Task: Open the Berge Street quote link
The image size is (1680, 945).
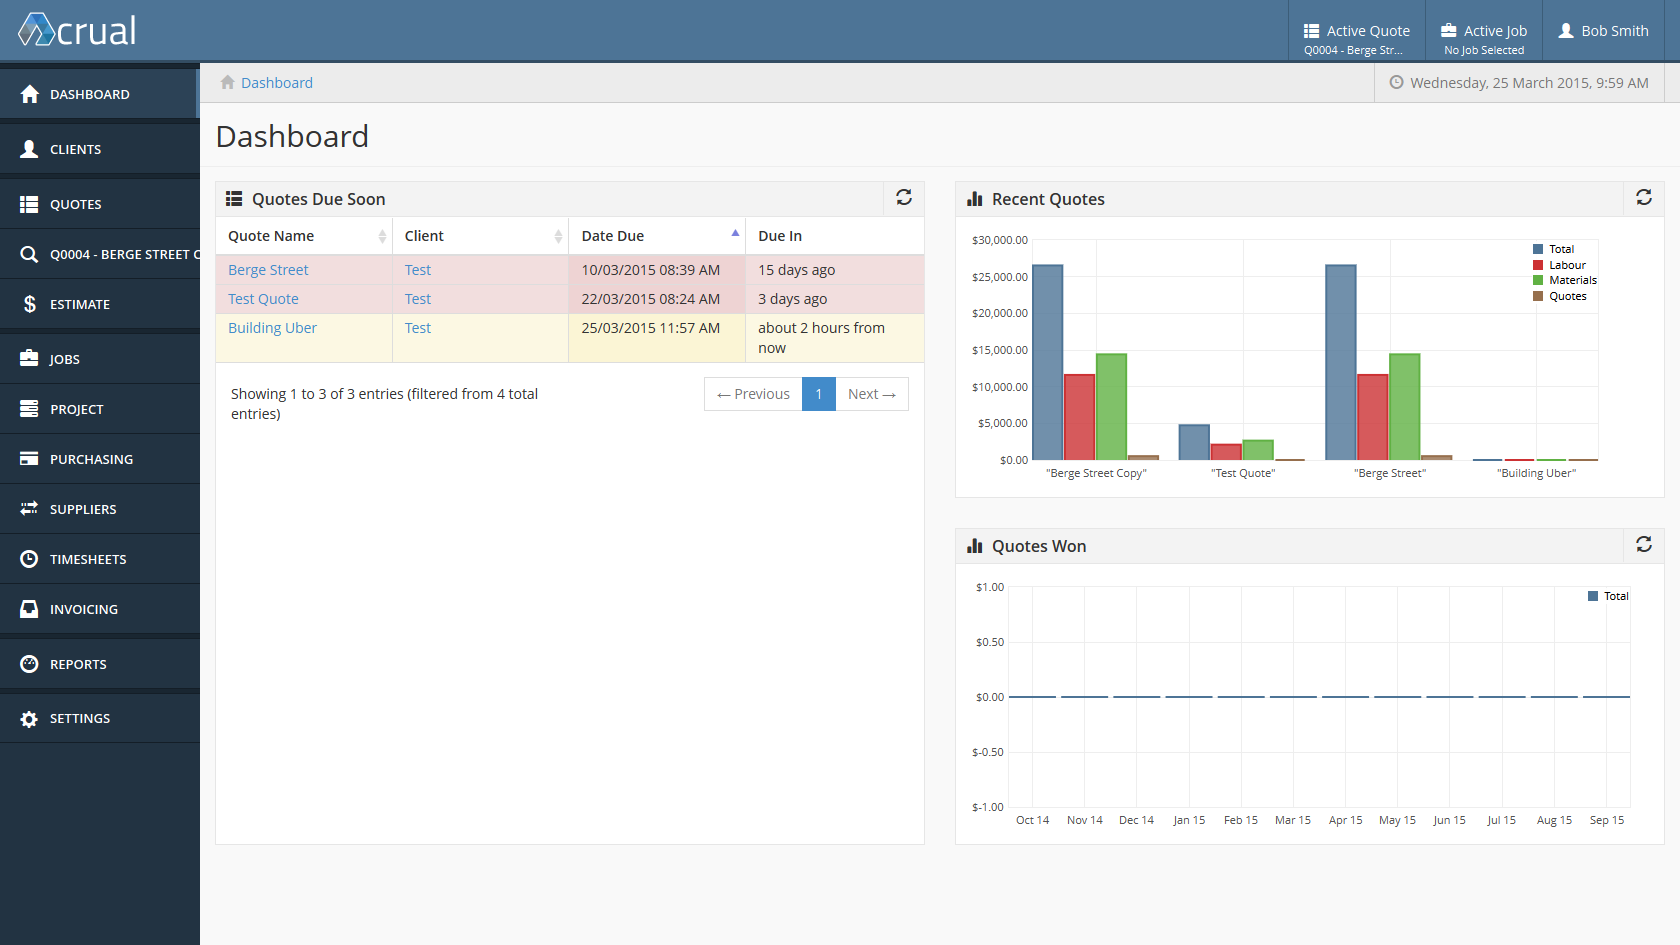Action: [268, 270]
